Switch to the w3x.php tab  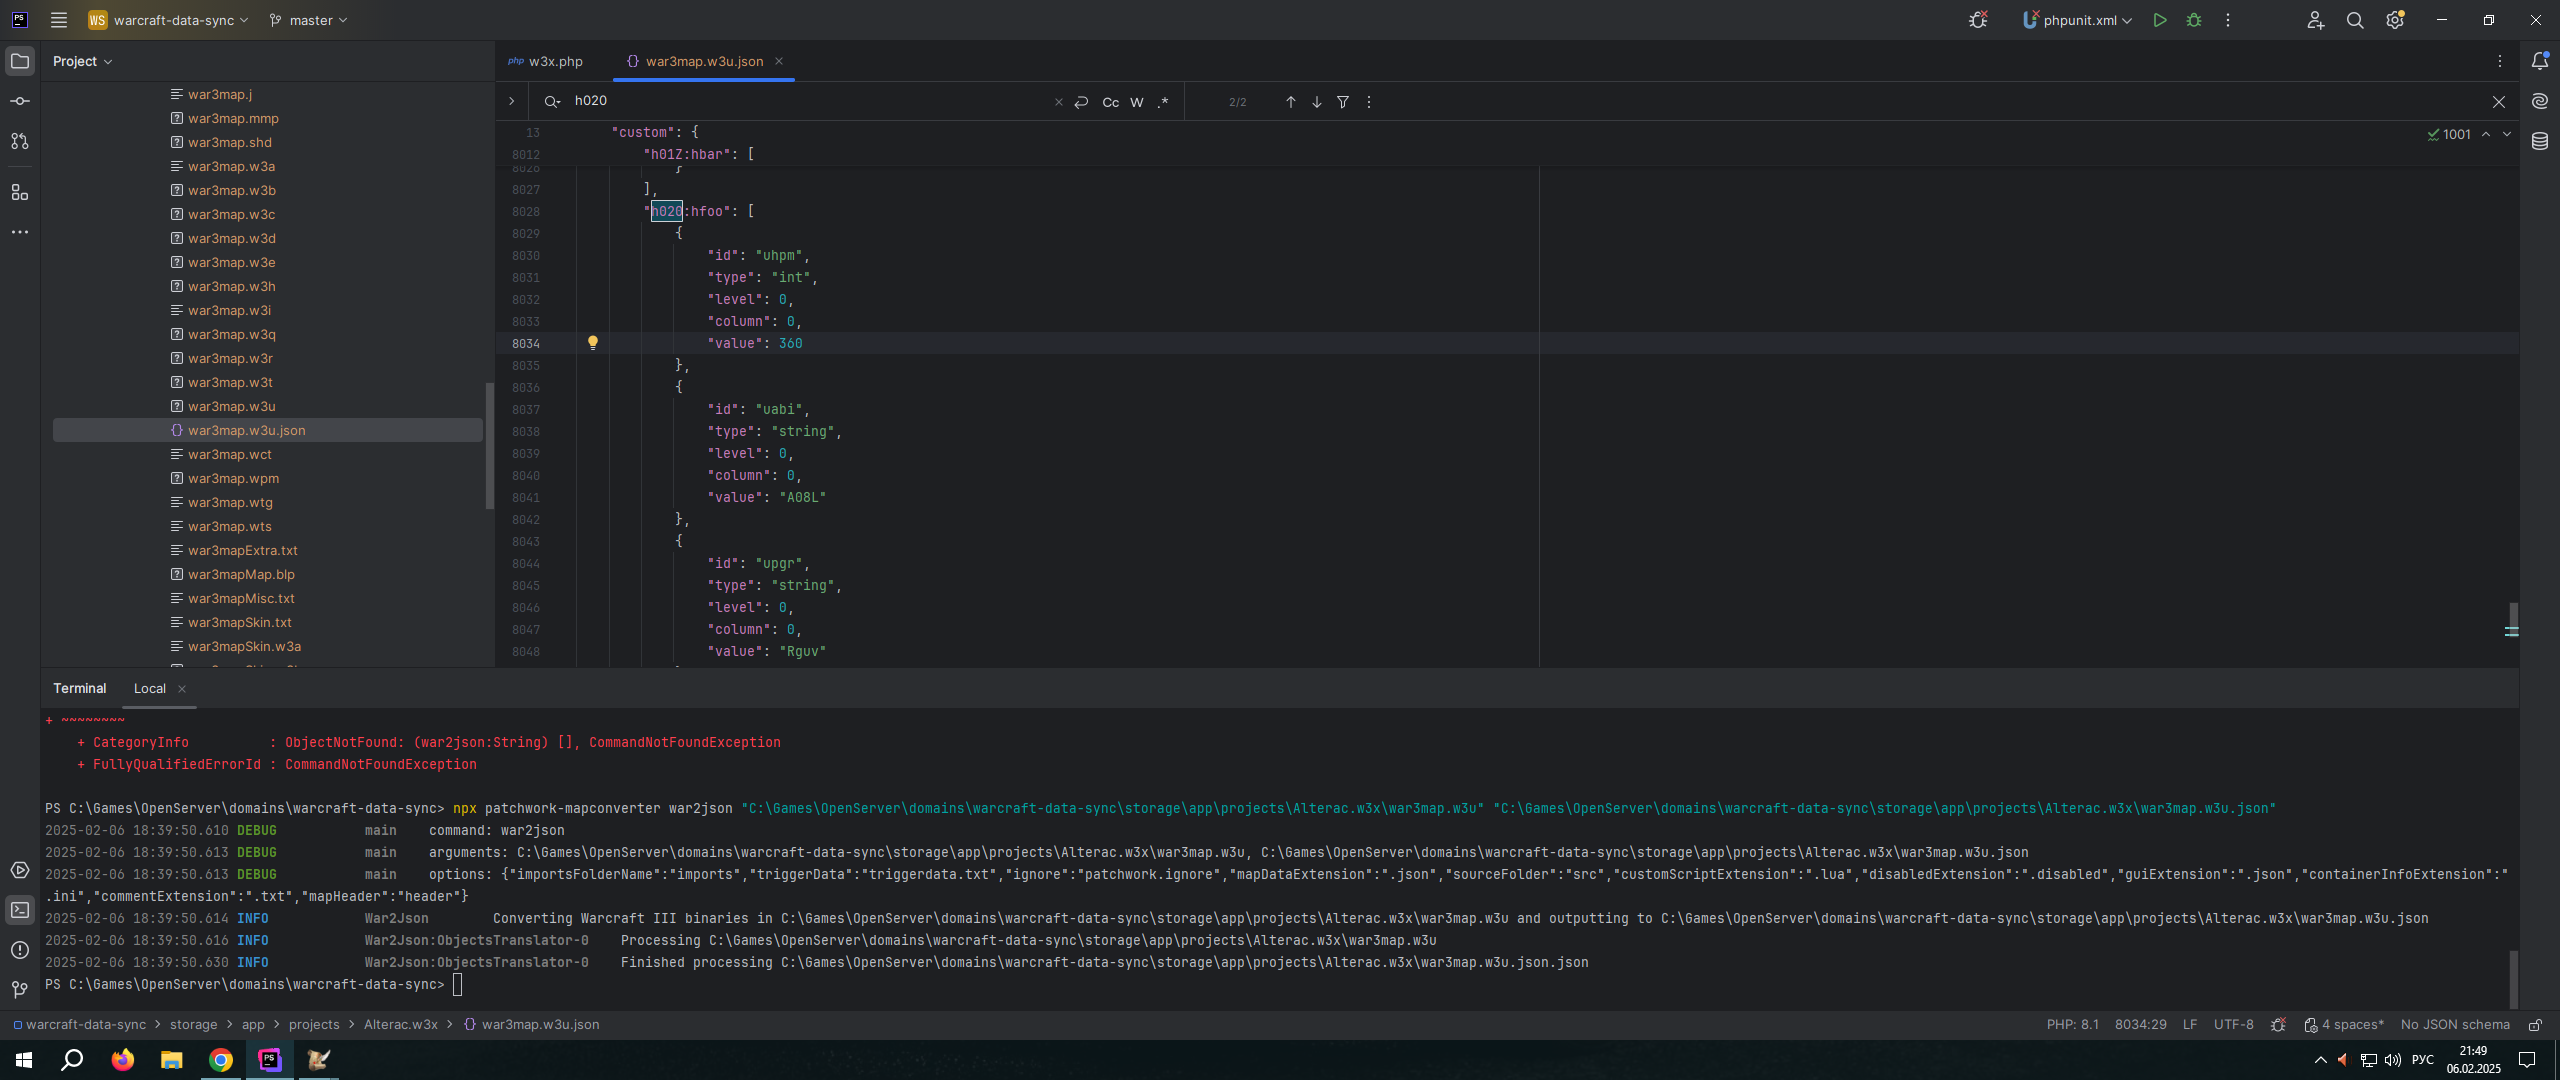554,61
